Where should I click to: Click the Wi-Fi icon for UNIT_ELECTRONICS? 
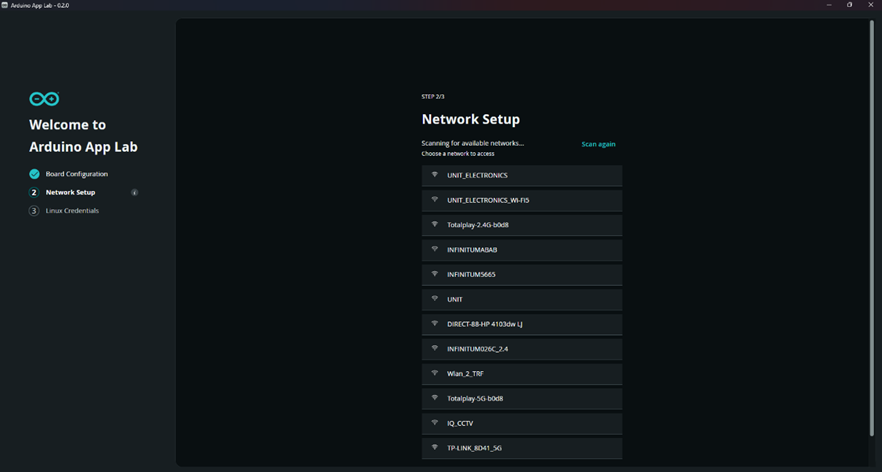click(435, 175)
